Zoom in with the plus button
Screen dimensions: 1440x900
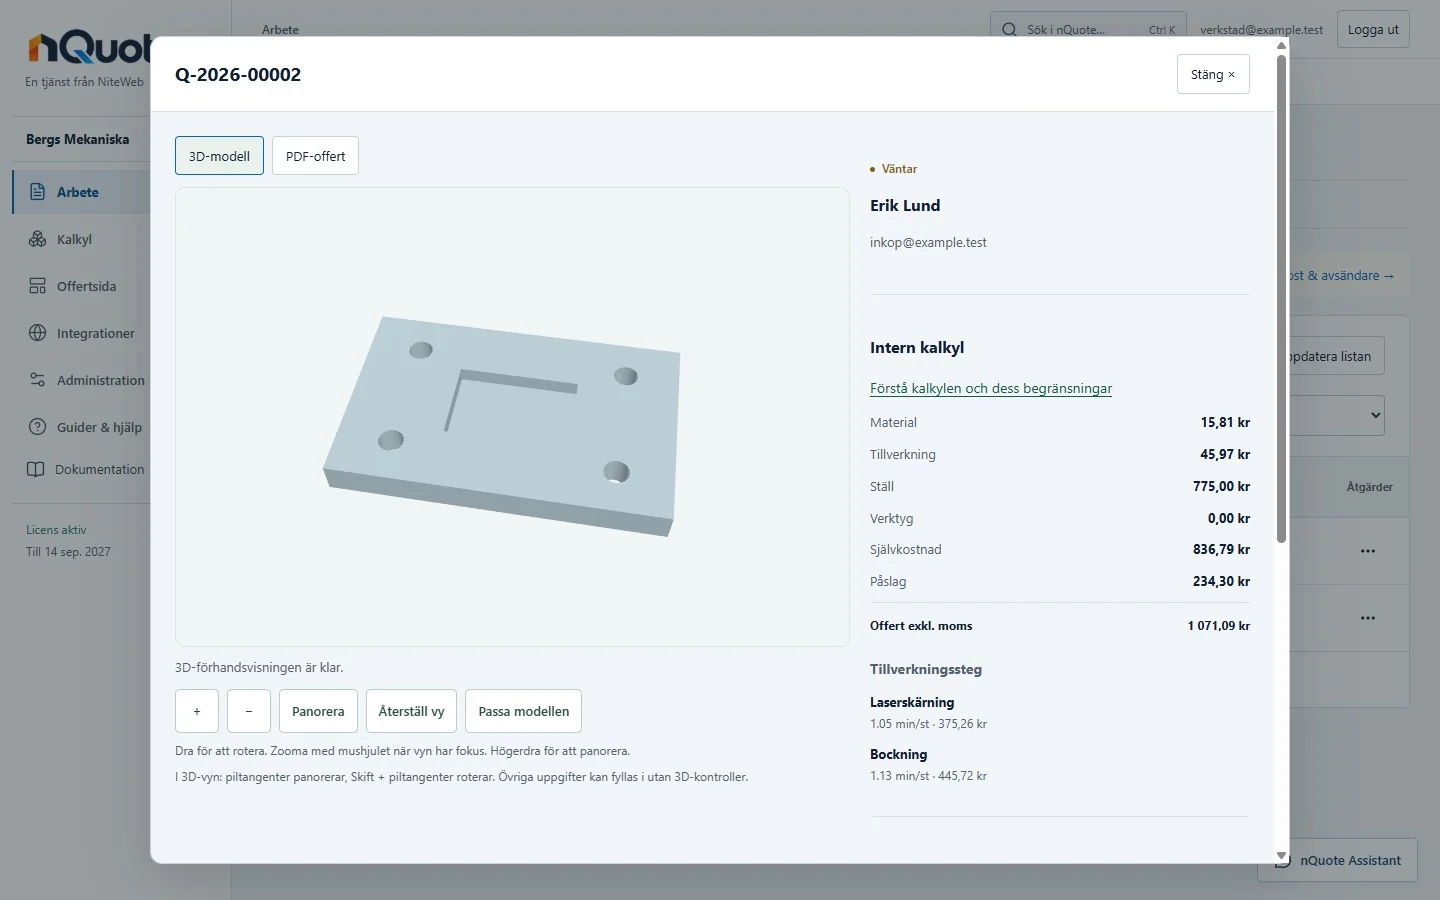tap(197, 711)
